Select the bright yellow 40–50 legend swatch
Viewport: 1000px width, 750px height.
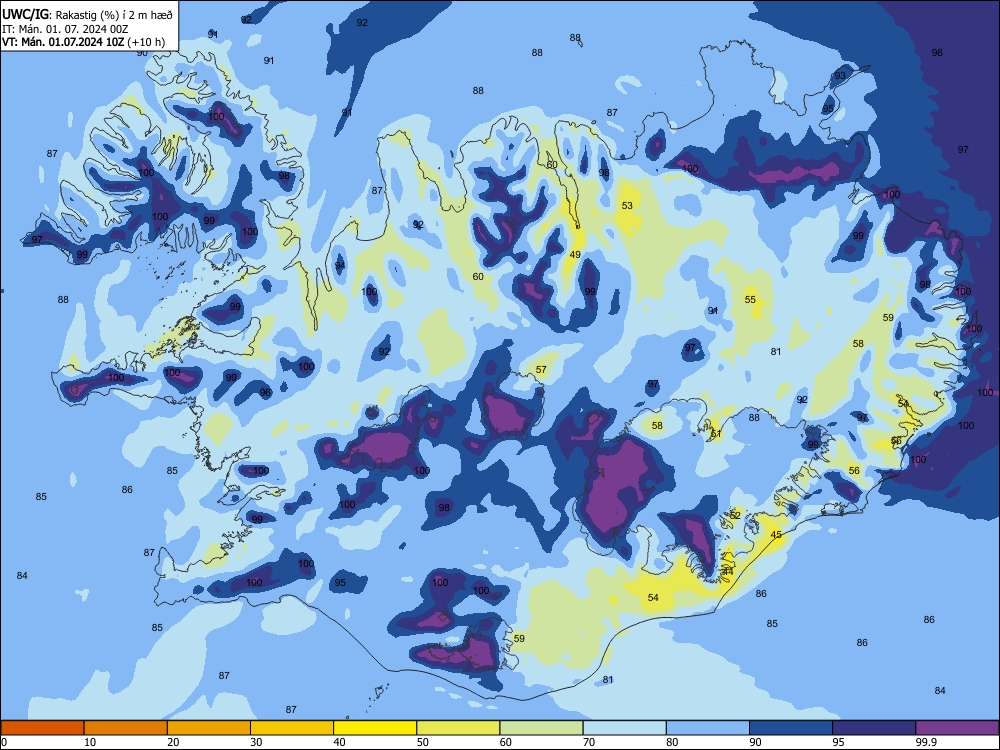[x=375, y=728]
